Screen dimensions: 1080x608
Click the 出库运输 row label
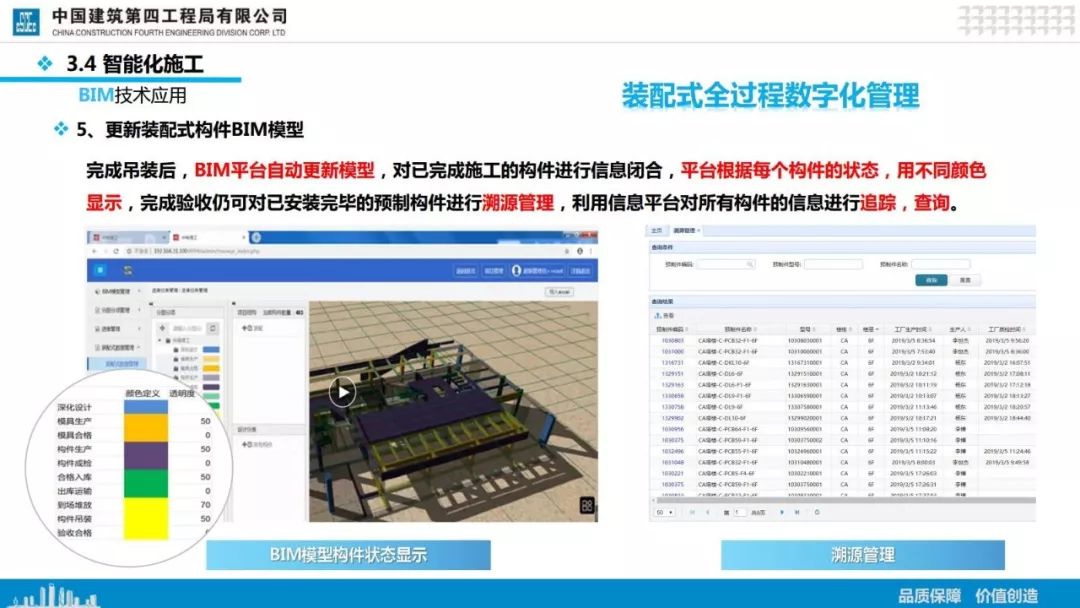click(74, 491)
